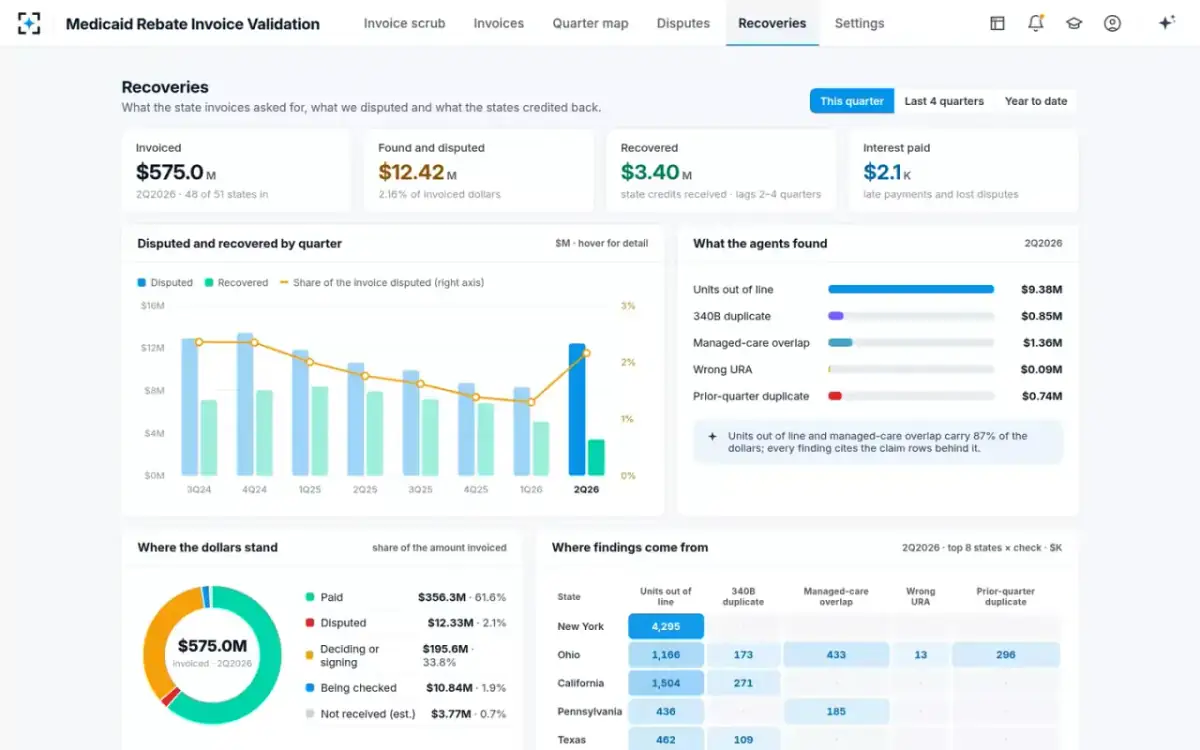
Task: Click the dark blue 2Q26 disputed bar
Action: (x=577, y=409)
